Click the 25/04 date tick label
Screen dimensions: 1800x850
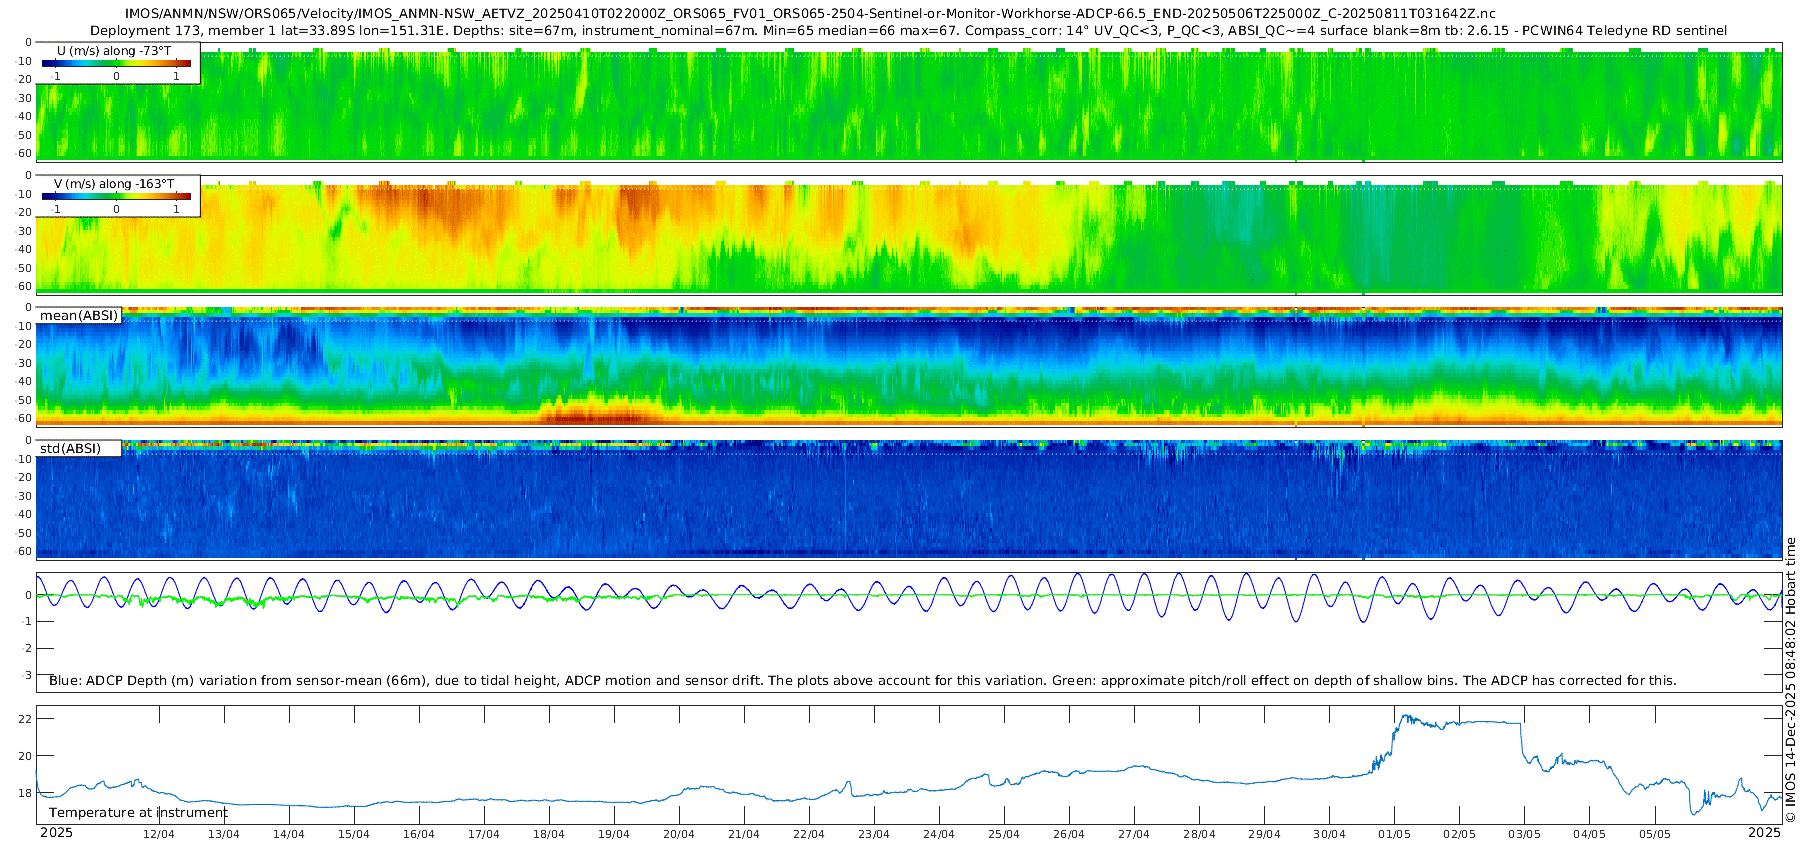pos(1004,834)
